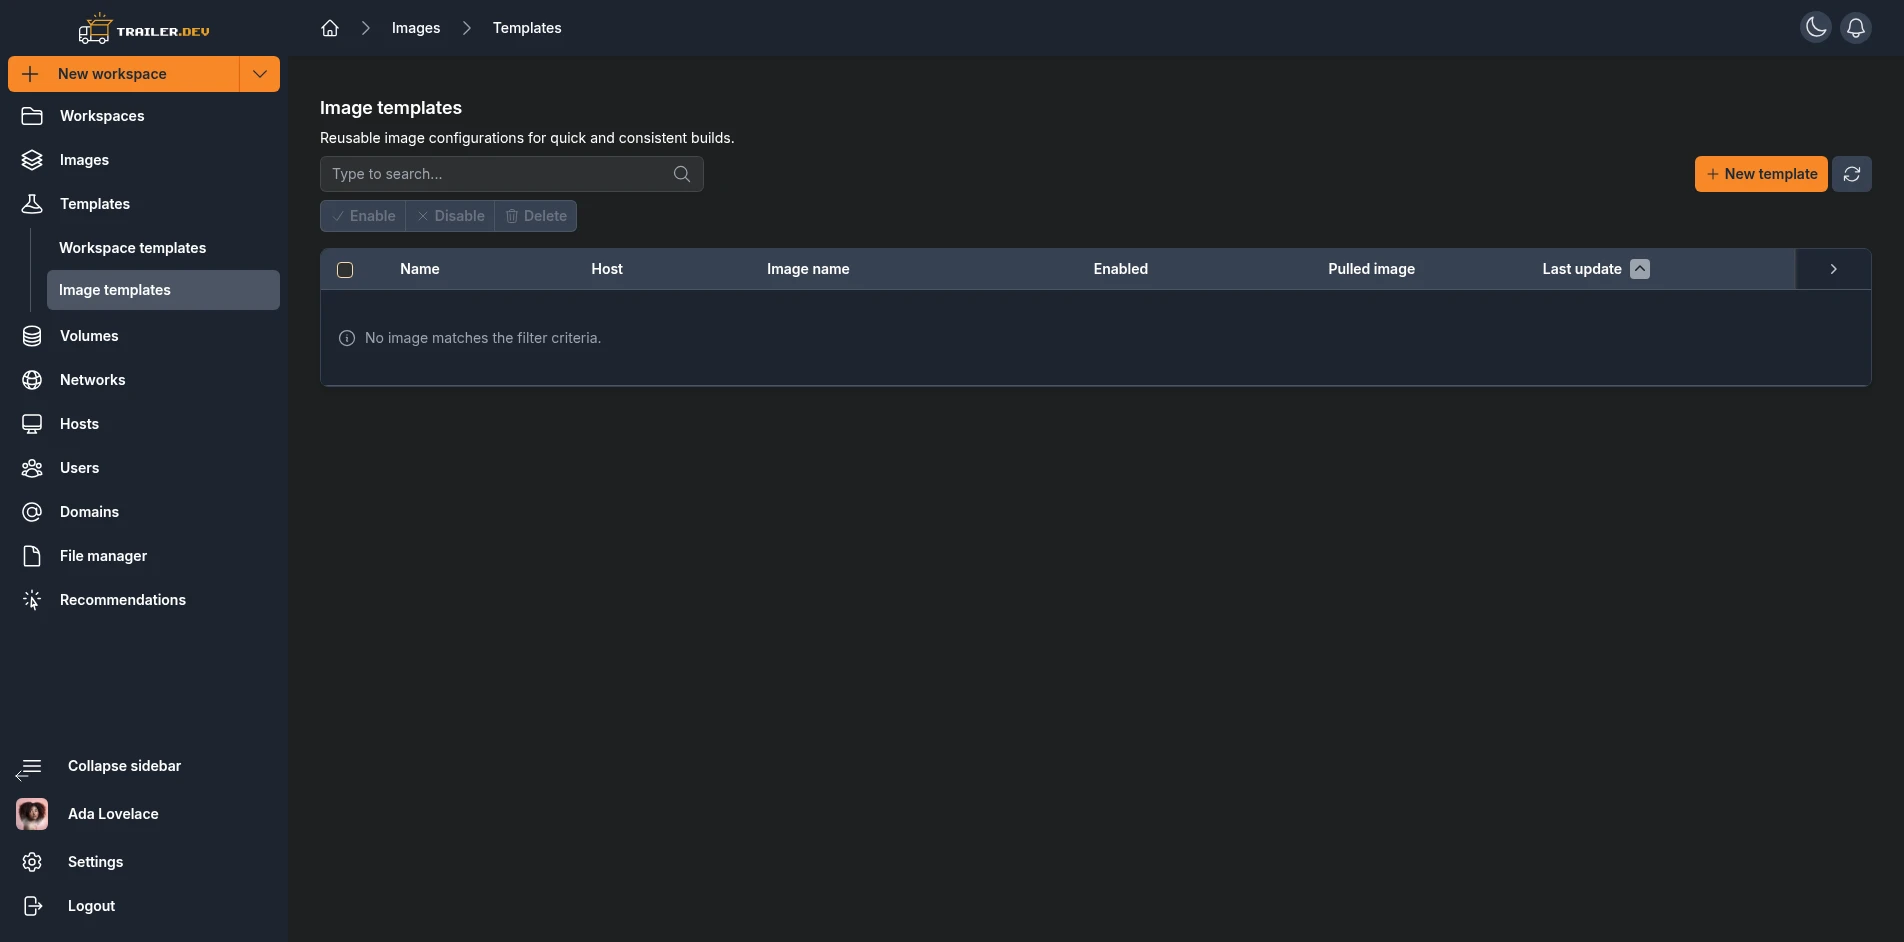
Task: Open Recommendations page
Action: [144, 600]
